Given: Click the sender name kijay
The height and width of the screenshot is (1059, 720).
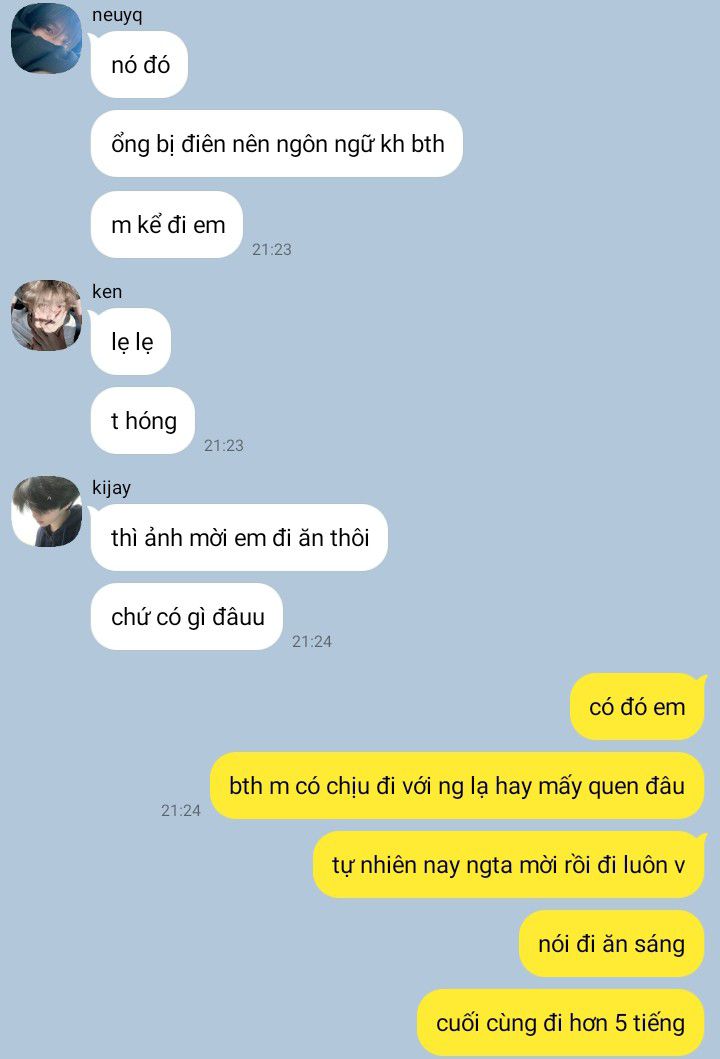Looking at the screenshot, I should coord(111,488).
